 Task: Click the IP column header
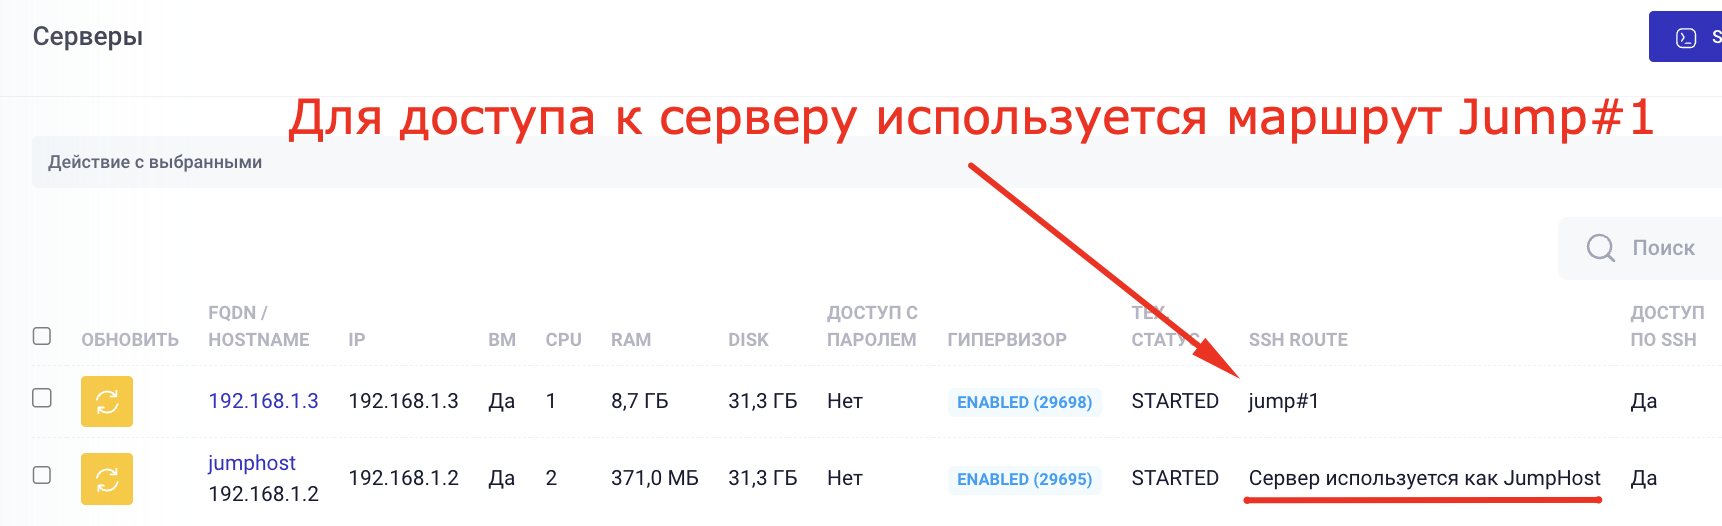tap(357, 340)
